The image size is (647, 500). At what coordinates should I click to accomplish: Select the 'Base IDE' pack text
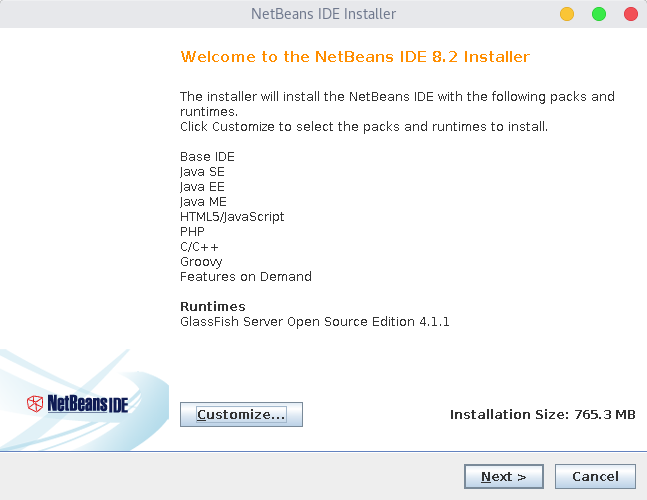207,157
